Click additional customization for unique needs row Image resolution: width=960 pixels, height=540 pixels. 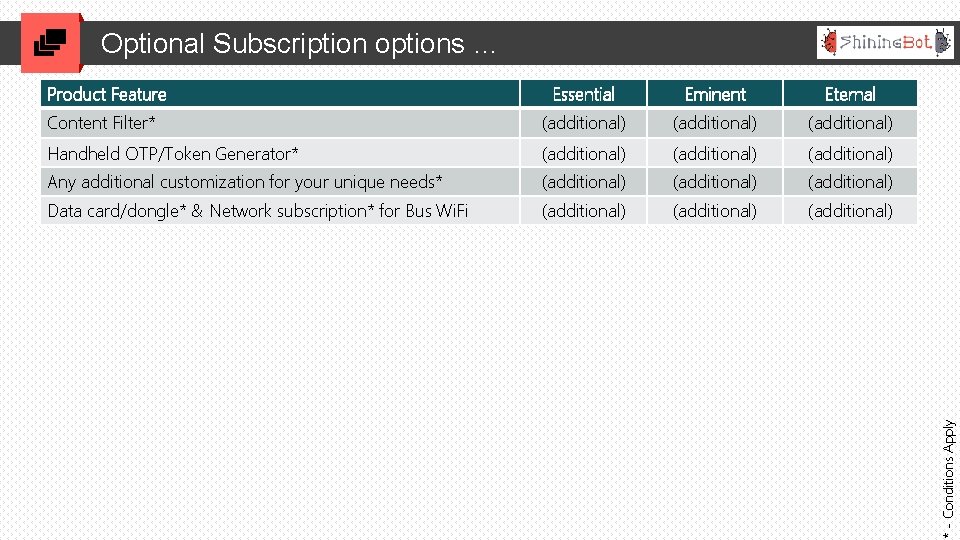pyautogui.click(x=245, y=182)
